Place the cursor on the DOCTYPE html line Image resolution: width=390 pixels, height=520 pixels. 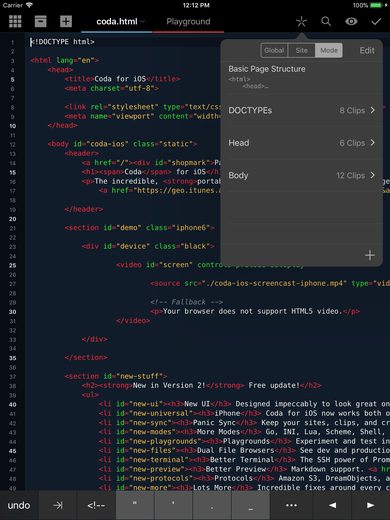(x=62, y=42)
